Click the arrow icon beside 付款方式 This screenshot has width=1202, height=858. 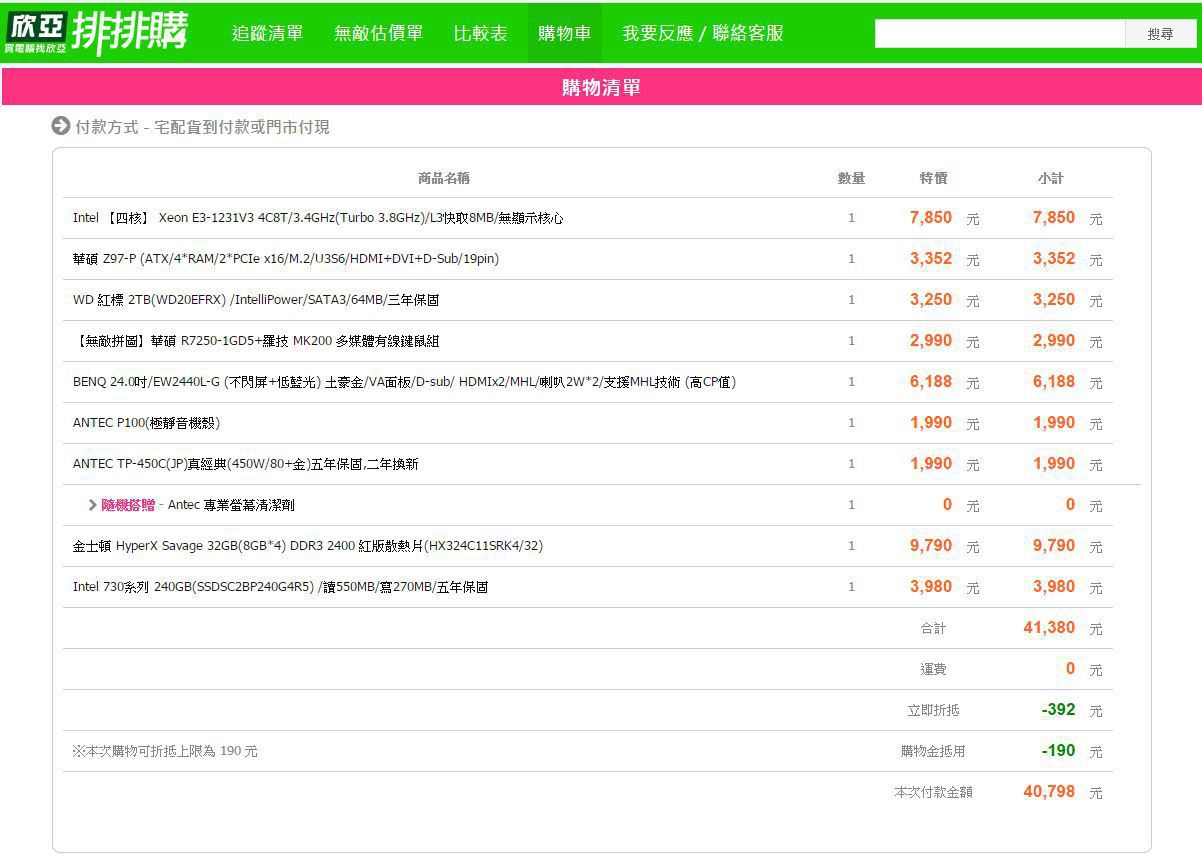61,126
